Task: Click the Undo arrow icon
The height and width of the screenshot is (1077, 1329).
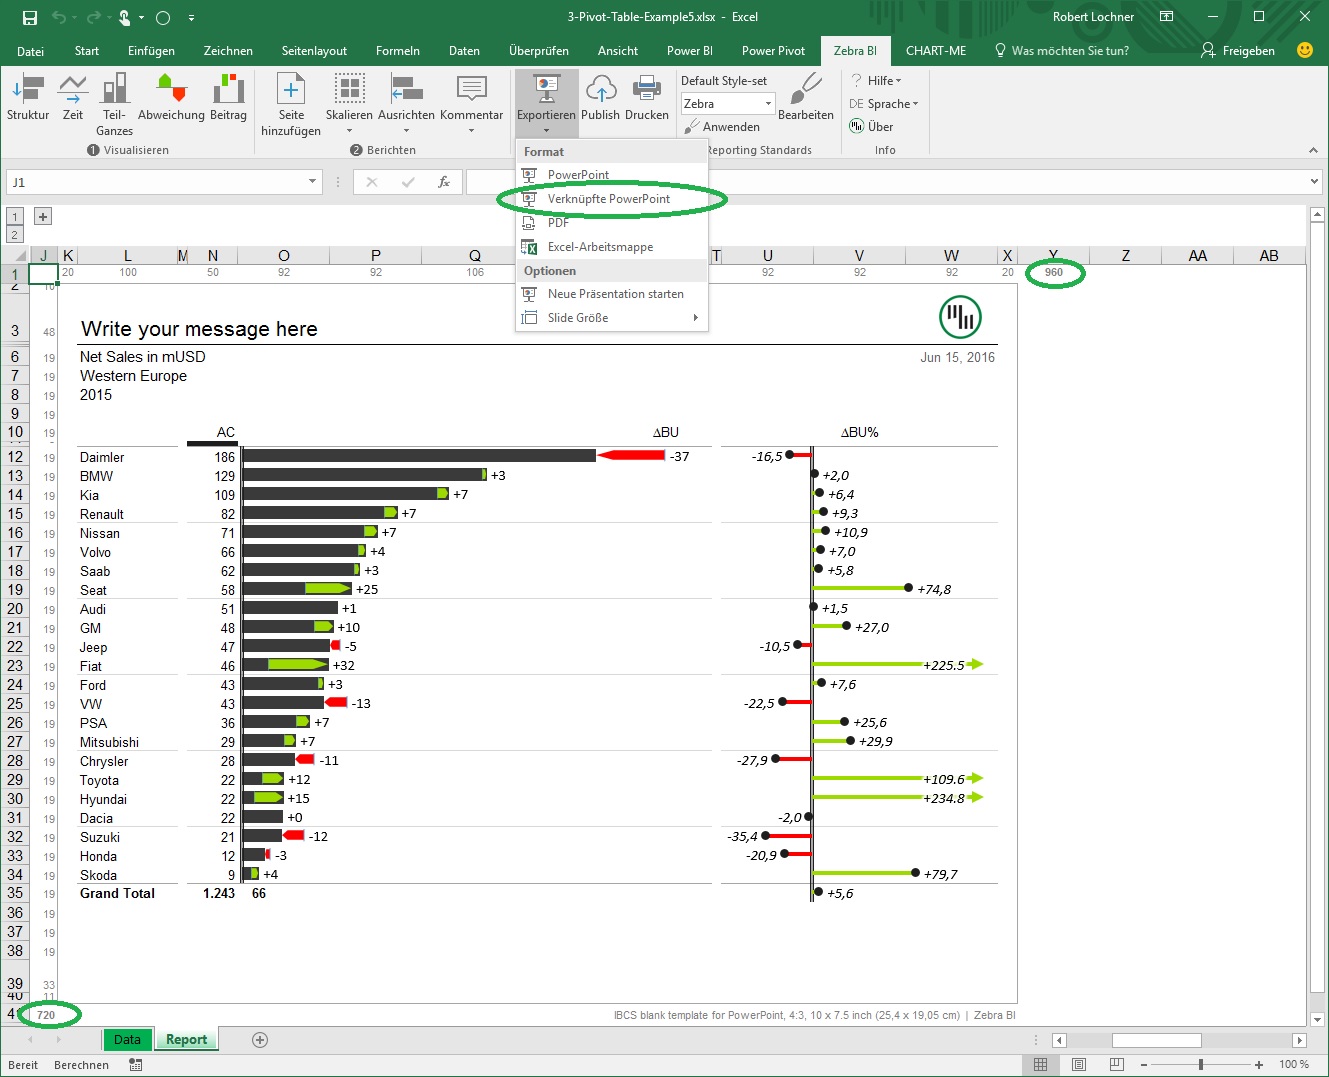Action: pyautogui.click(x=59, y=17)
